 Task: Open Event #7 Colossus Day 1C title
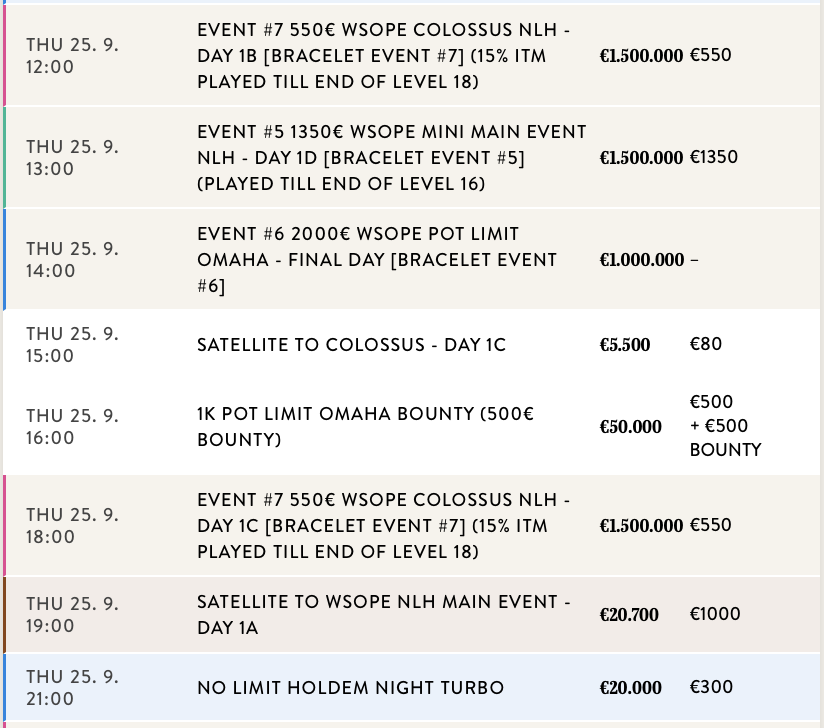[x=385, y=526]
